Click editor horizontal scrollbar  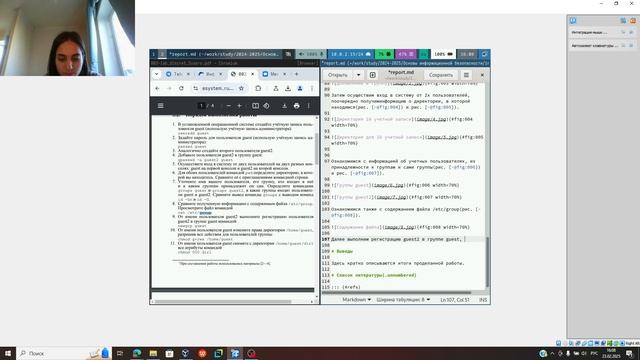pyautogui.click(x=396, y=292)
